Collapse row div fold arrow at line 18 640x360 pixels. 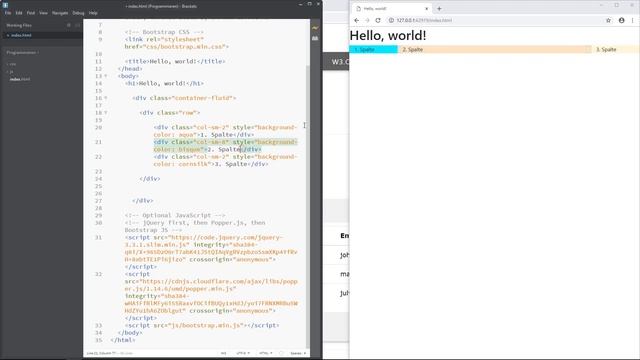pyautogui.click(x=106, y=113)
